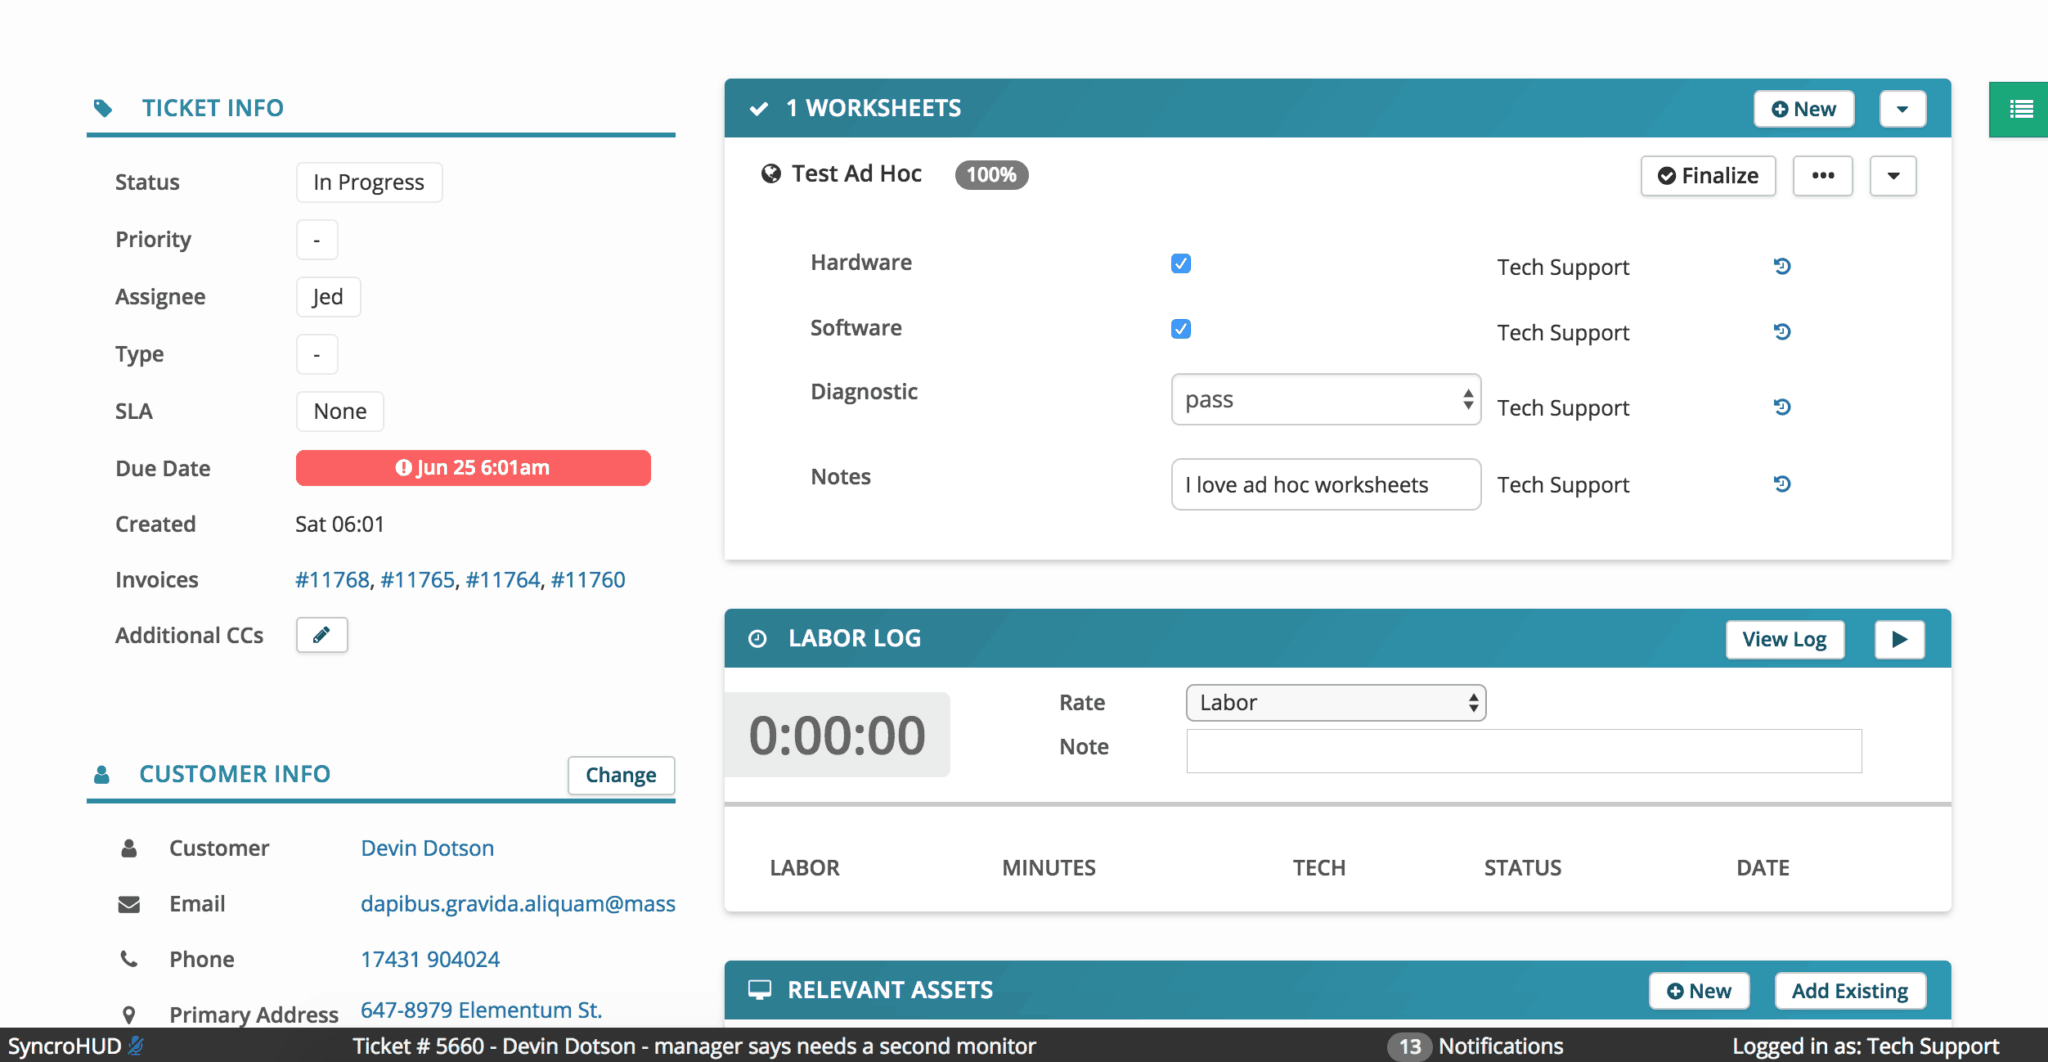Start the labor timer with the play icon

pos(1900,639)
